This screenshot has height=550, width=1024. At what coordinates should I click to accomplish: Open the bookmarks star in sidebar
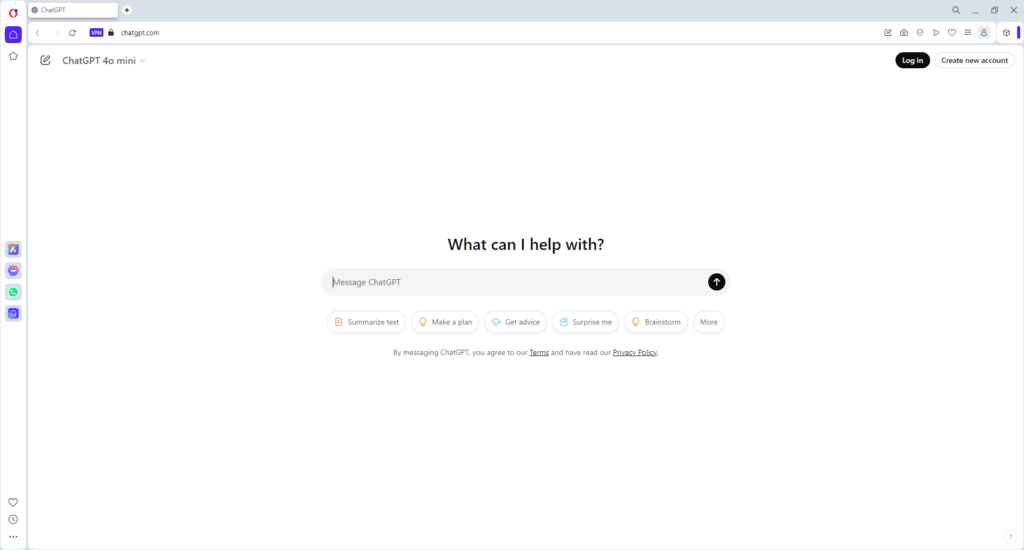[13, 56]
